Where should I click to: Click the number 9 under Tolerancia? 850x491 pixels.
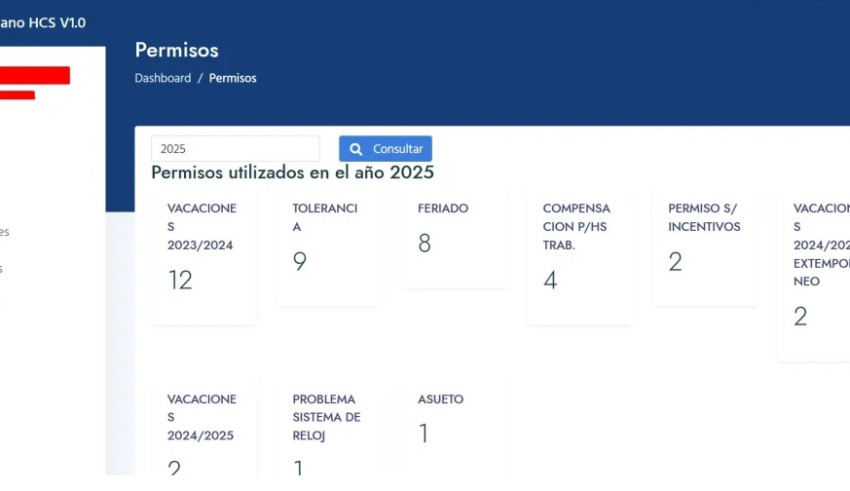[x=299, y=262]
